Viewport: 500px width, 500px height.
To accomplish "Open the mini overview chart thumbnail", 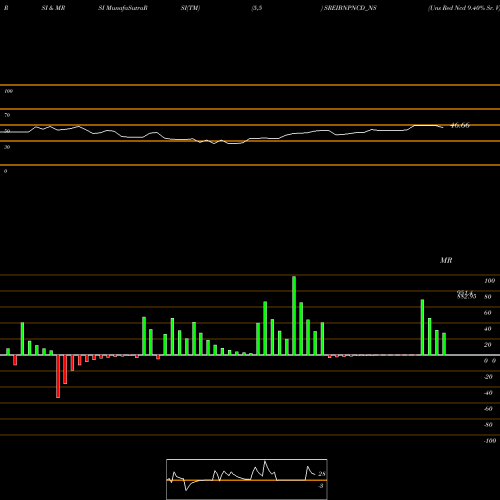I will click(247, 479).
